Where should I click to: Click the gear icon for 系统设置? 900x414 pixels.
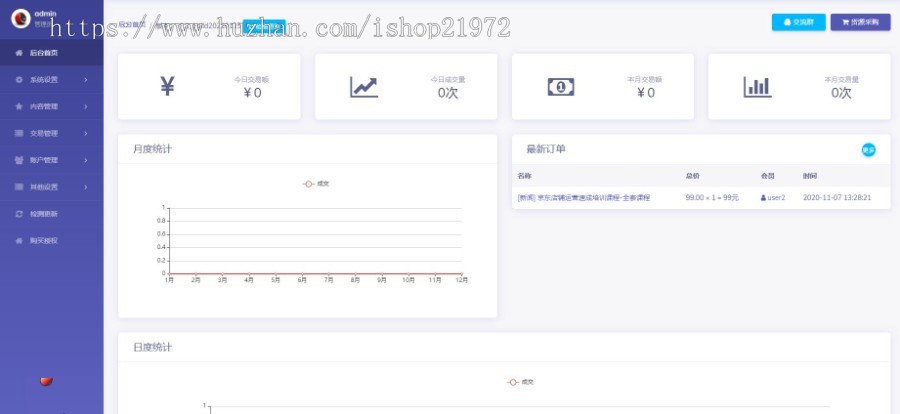[x=19, y=80]
